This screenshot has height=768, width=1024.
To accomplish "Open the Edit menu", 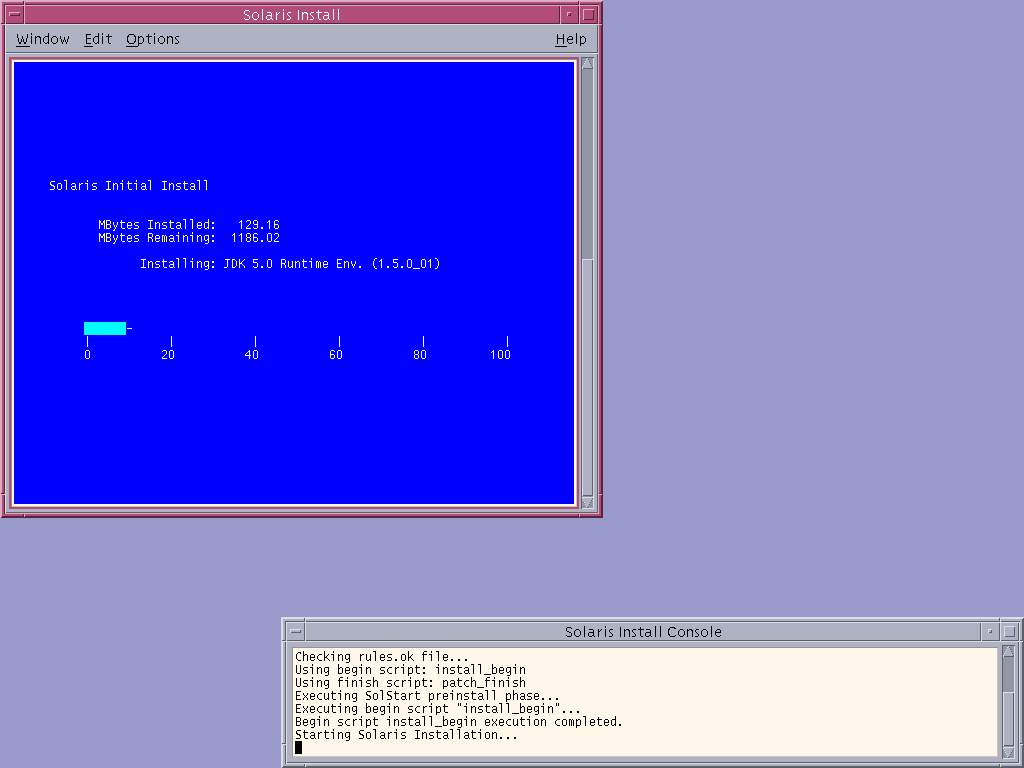I will click(x=98, y=39).
